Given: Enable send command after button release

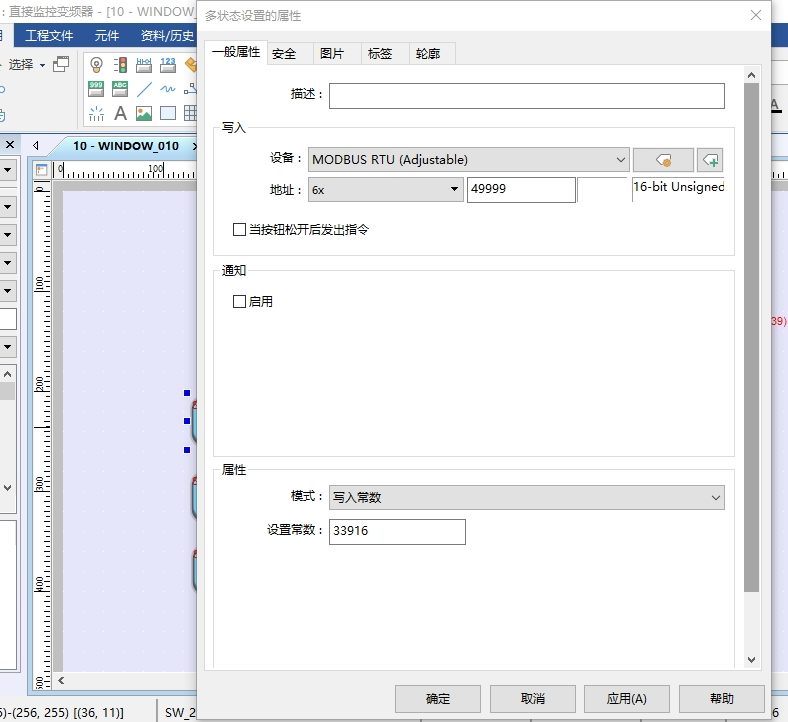Looking at the screenshot, I should (x=240, y=230).
